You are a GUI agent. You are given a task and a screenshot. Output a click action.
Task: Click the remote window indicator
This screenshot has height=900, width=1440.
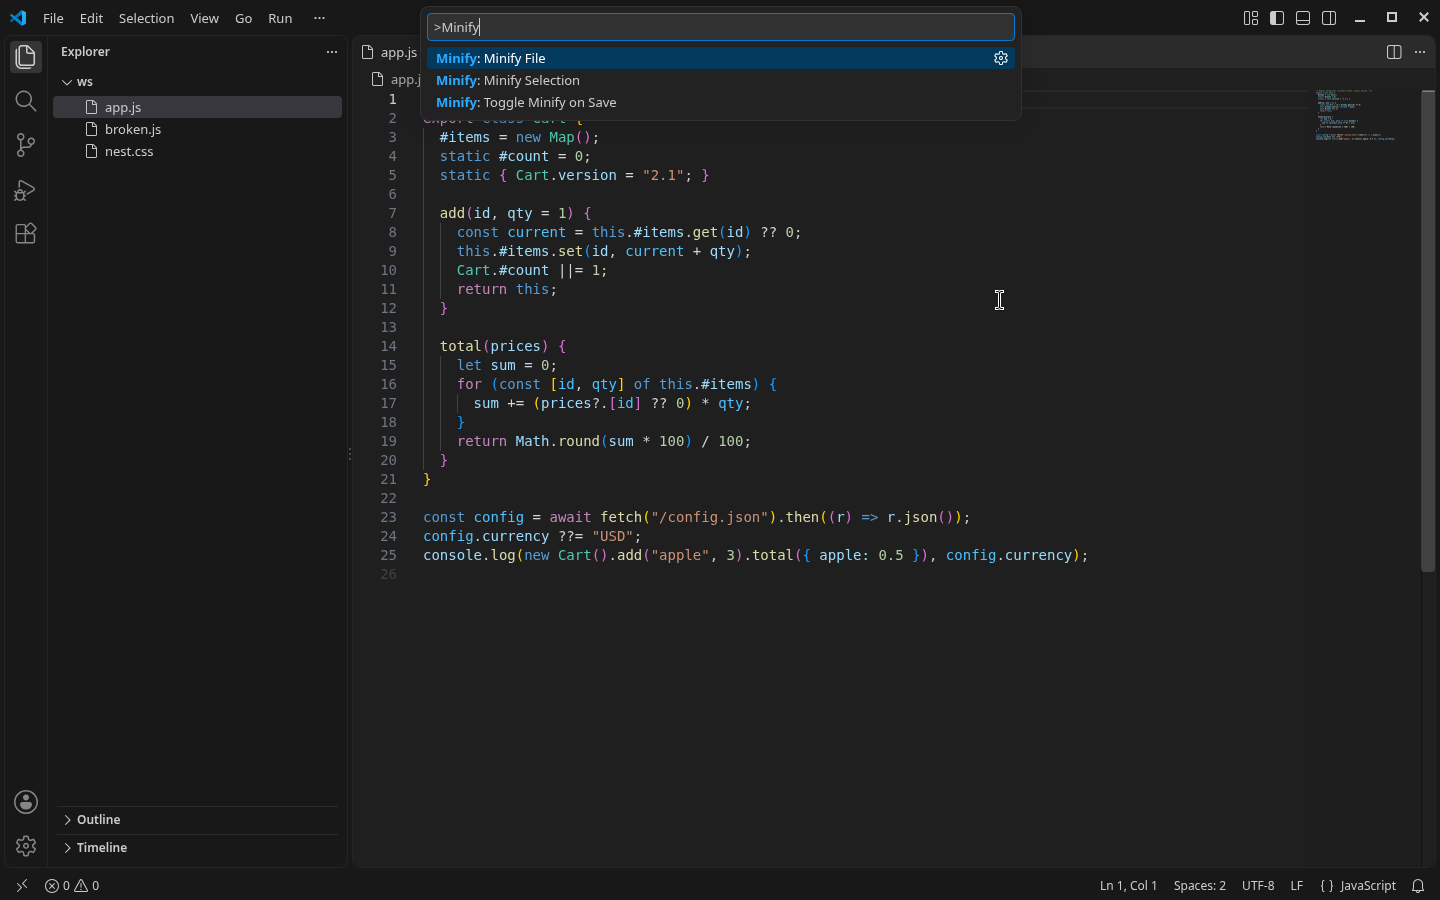[22, 886]
